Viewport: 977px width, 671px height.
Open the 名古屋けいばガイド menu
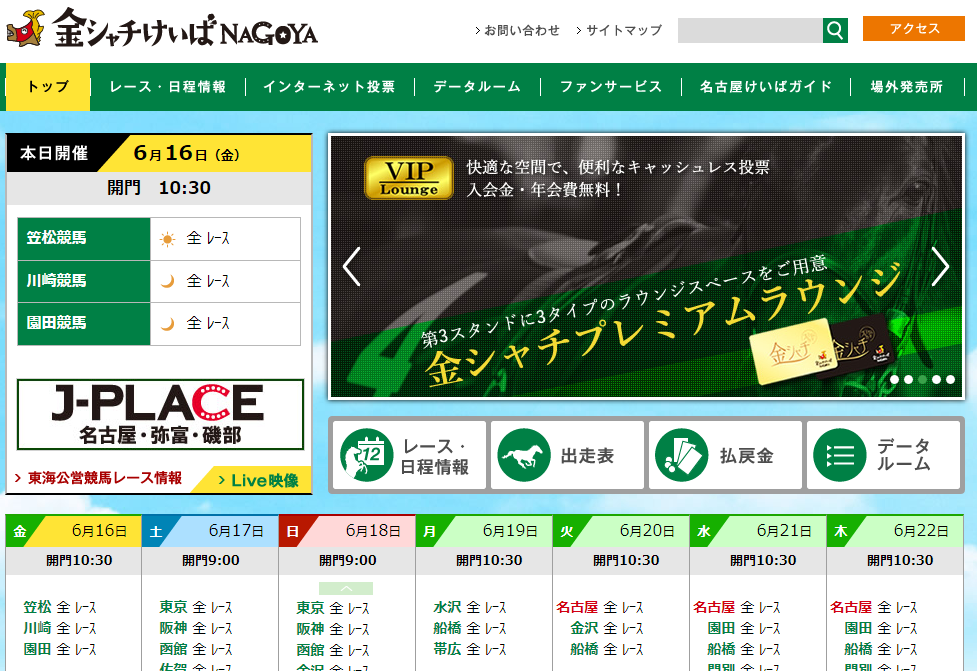[x=766, y=87]
